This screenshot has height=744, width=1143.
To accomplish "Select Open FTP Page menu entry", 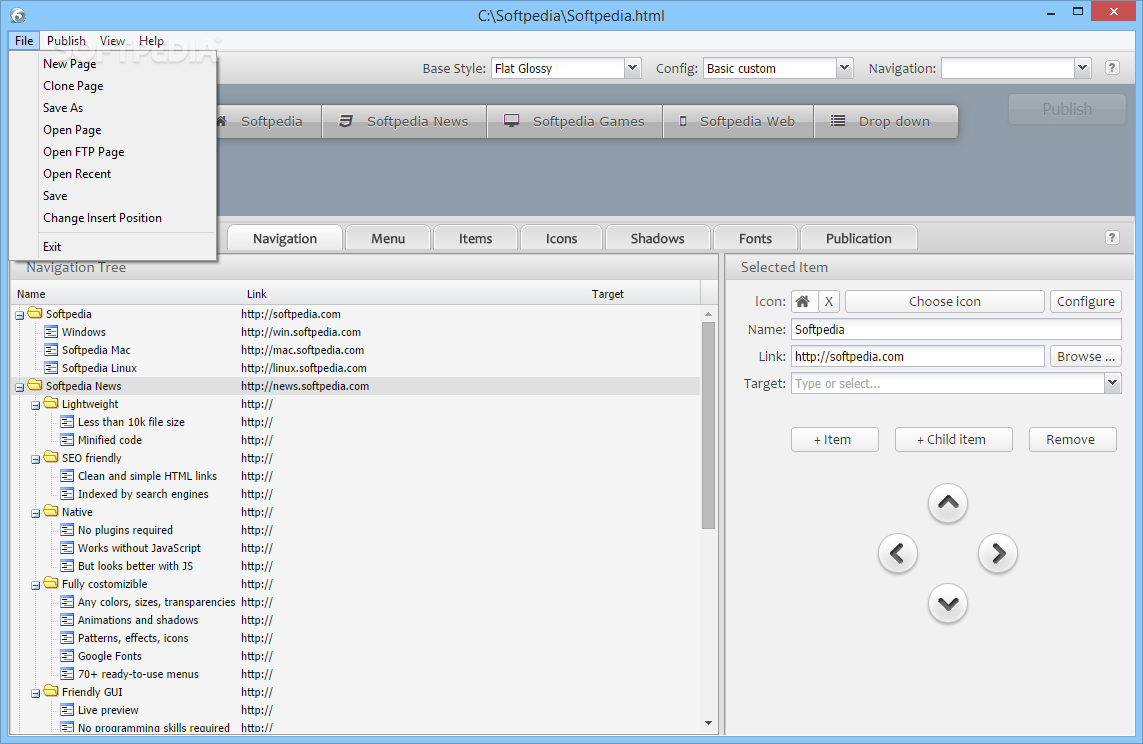I will click(x=113, y=152).
